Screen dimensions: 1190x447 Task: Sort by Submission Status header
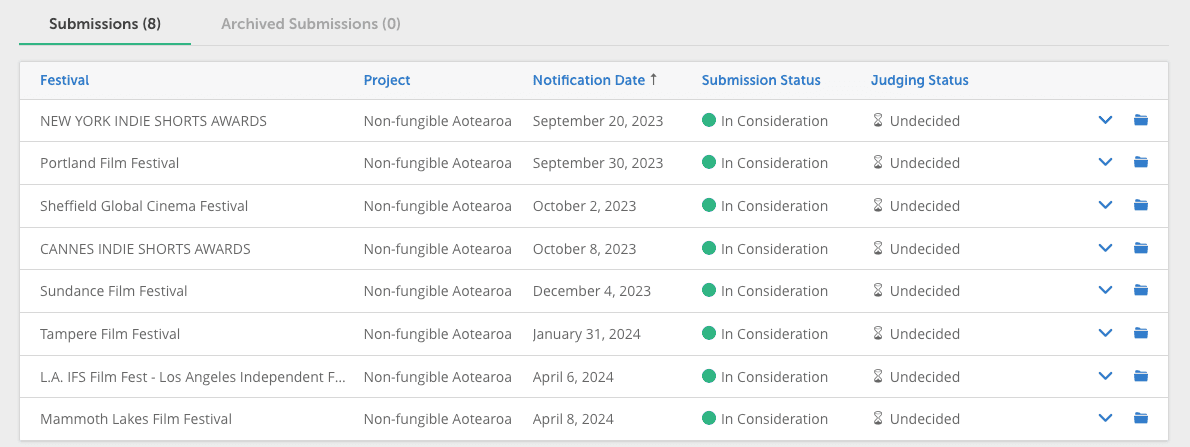760,80
